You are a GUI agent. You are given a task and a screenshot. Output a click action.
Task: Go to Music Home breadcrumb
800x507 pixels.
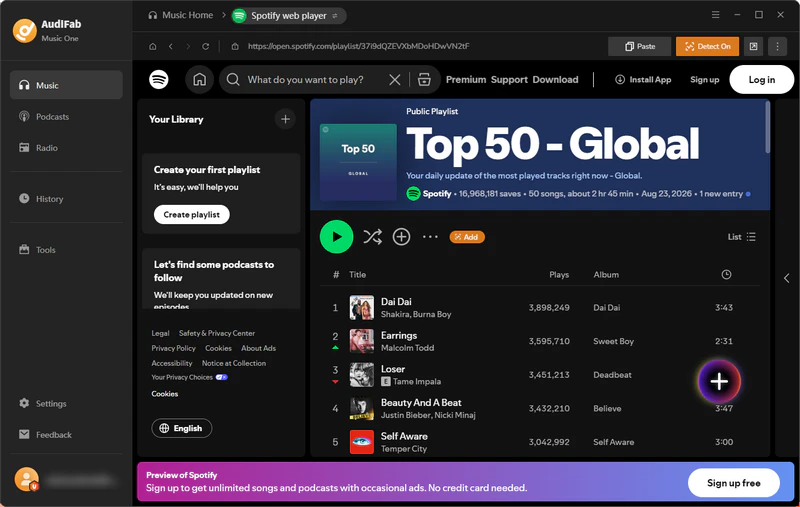(181, 15)
